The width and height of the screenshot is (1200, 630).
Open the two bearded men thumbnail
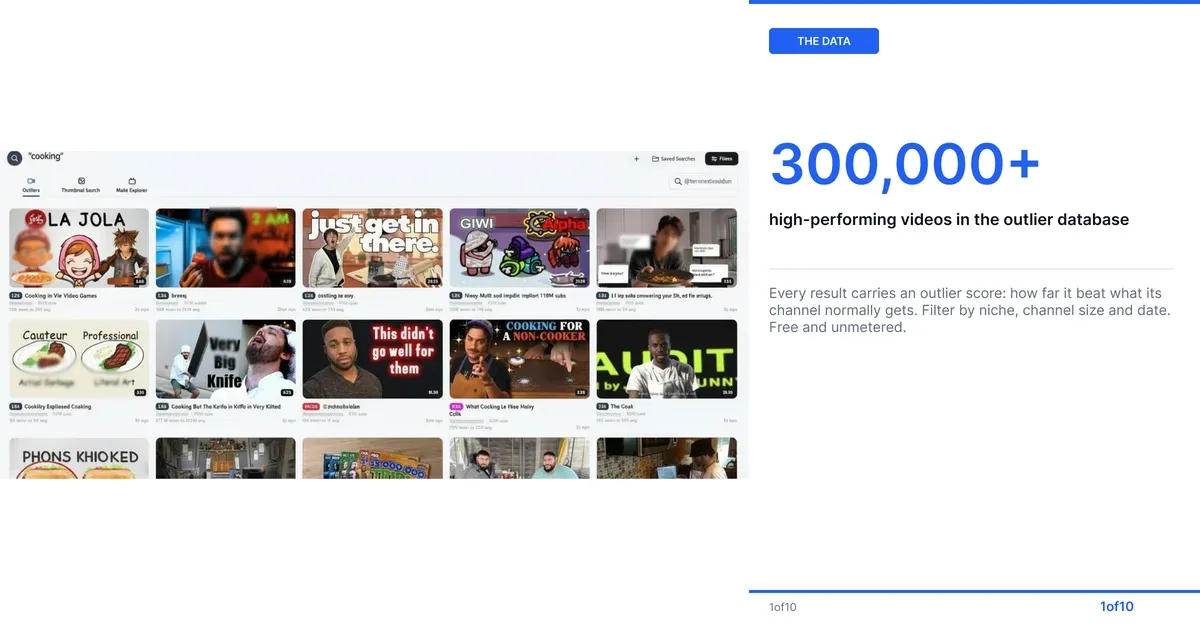[520, 458]
